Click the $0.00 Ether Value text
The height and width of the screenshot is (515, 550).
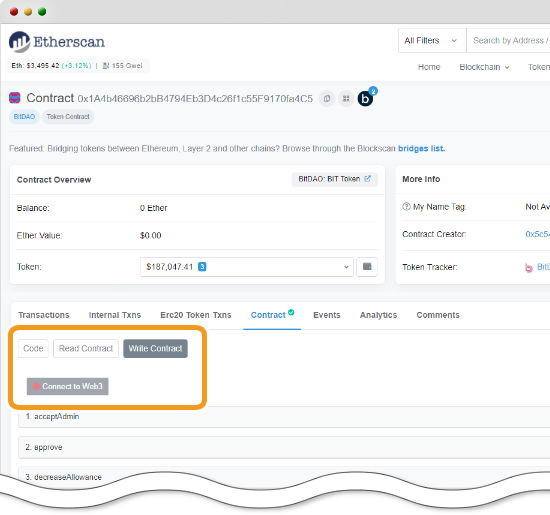click(x=150, y=235)
